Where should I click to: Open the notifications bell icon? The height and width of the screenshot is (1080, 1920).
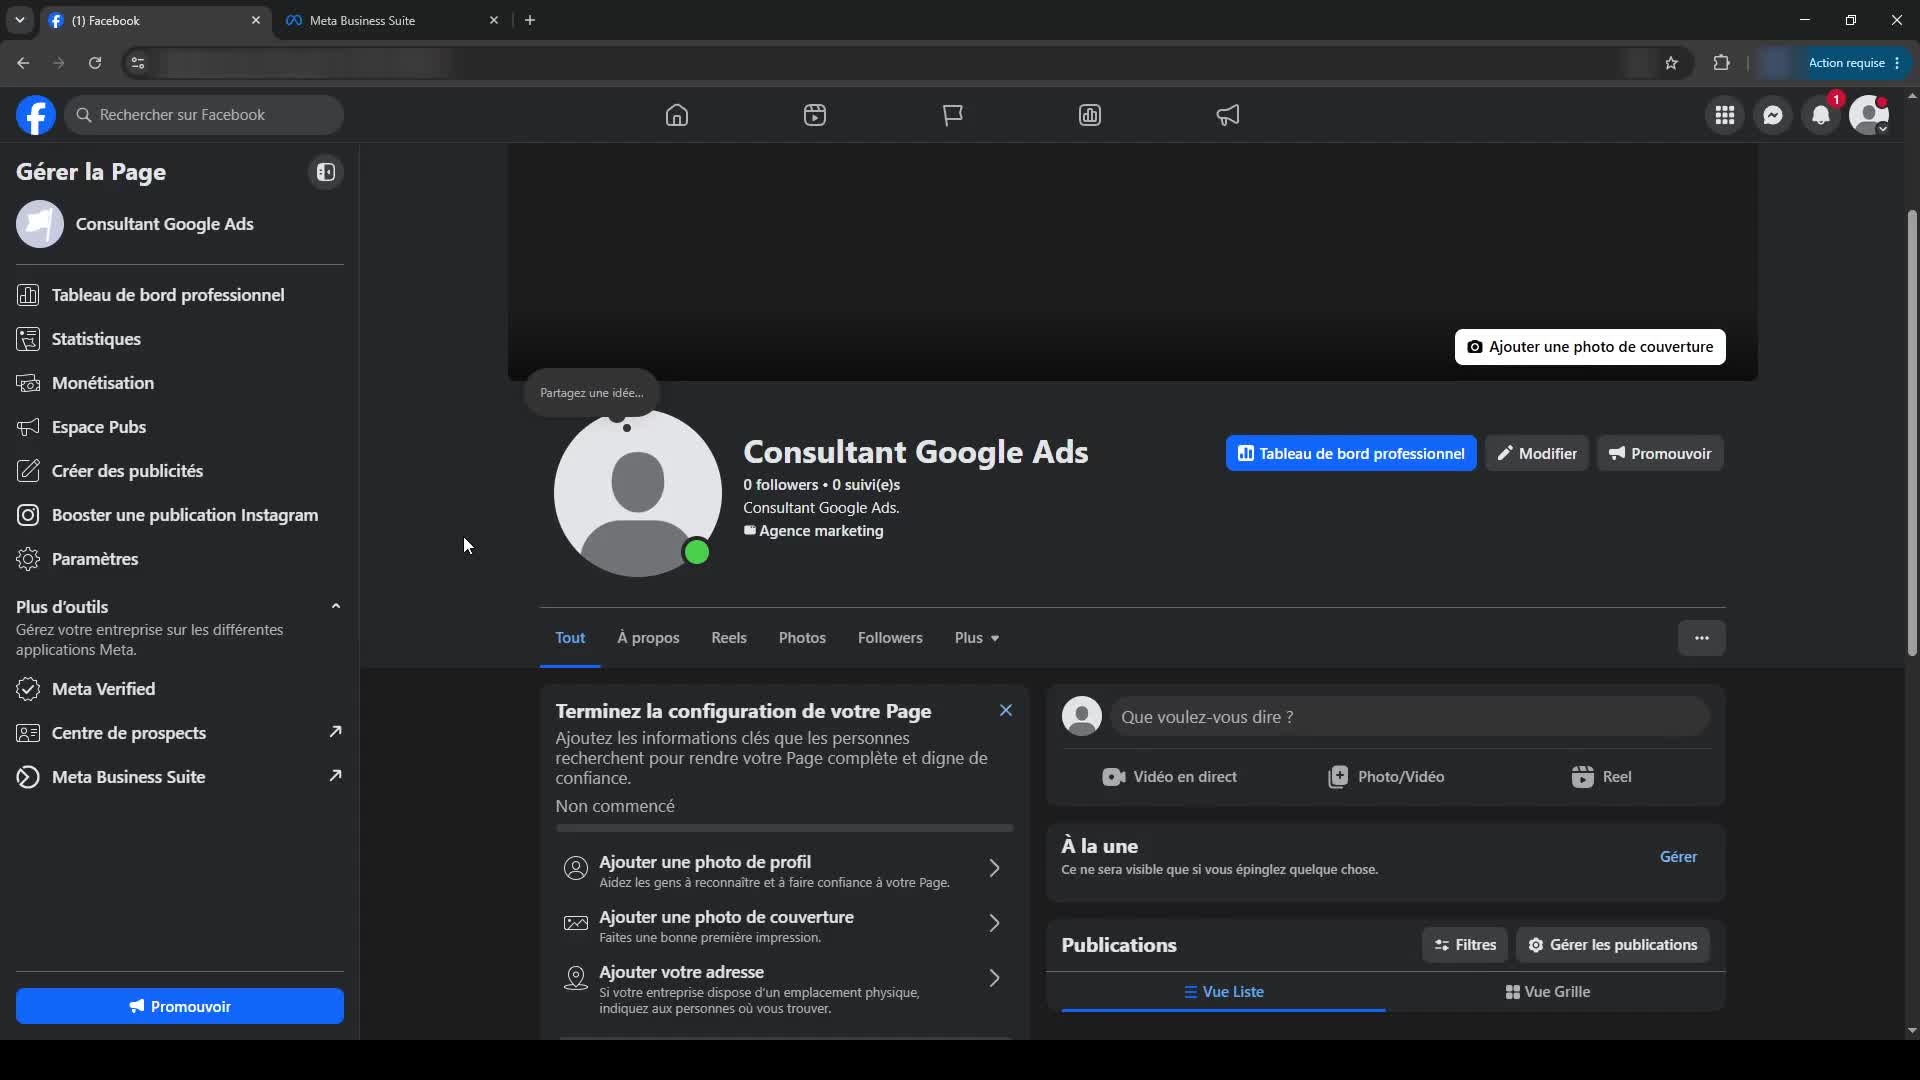tap(1821, 115)
